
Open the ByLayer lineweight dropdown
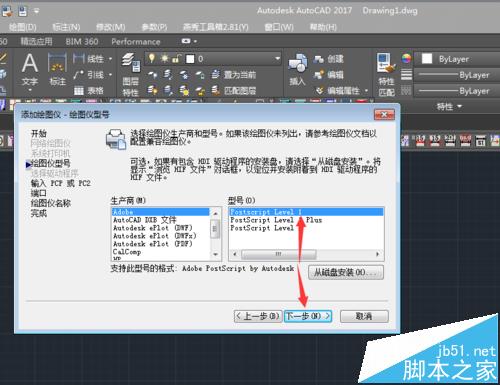457,75
